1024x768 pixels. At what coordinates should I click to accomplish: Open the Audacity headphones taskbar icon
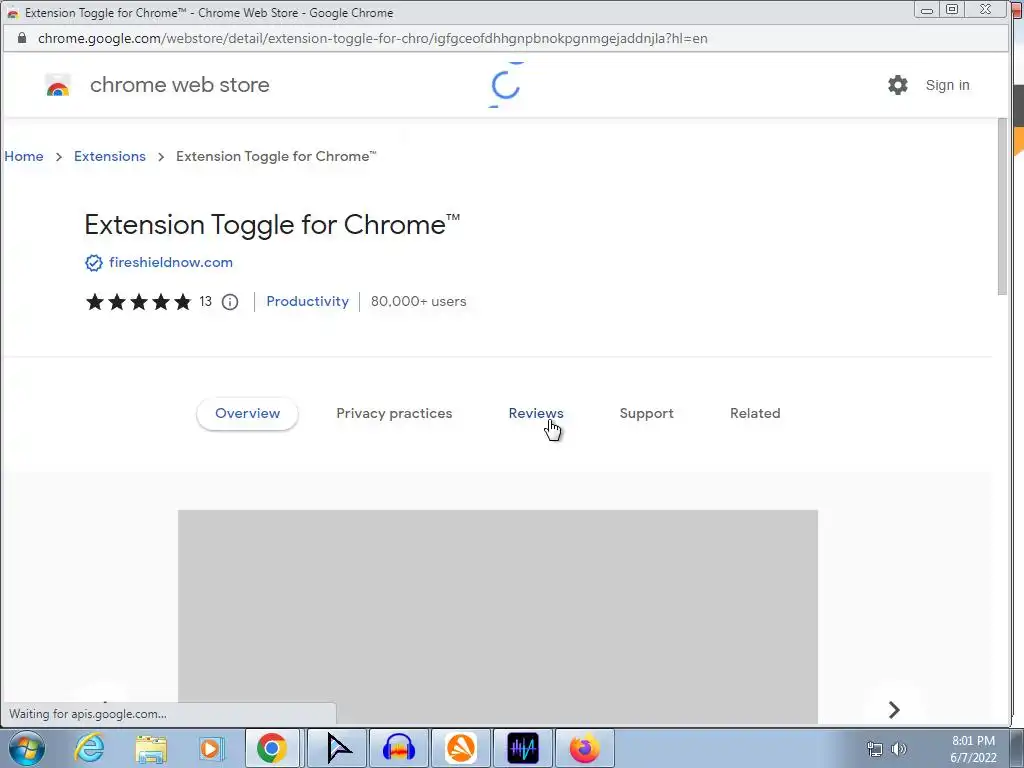coord(399,748)
